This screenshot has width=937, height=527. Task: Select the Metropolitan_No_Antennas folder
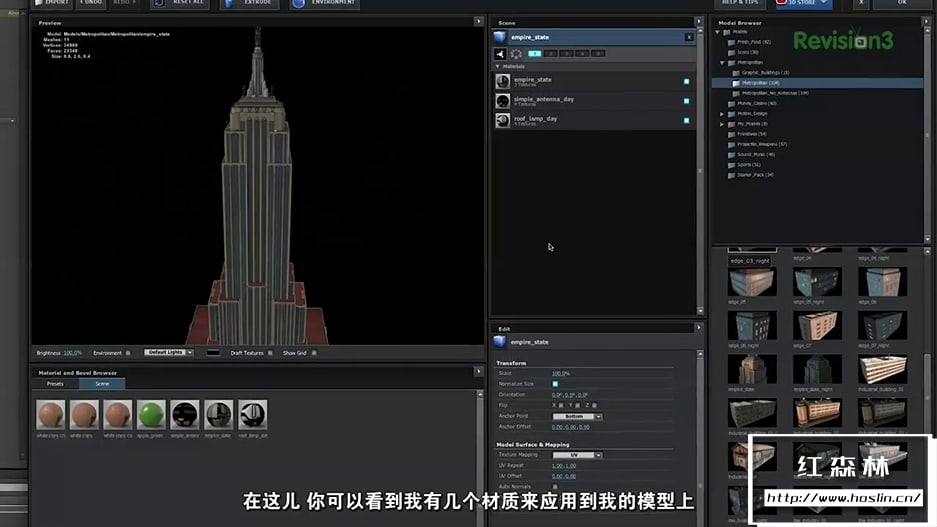tap(770, 93)
